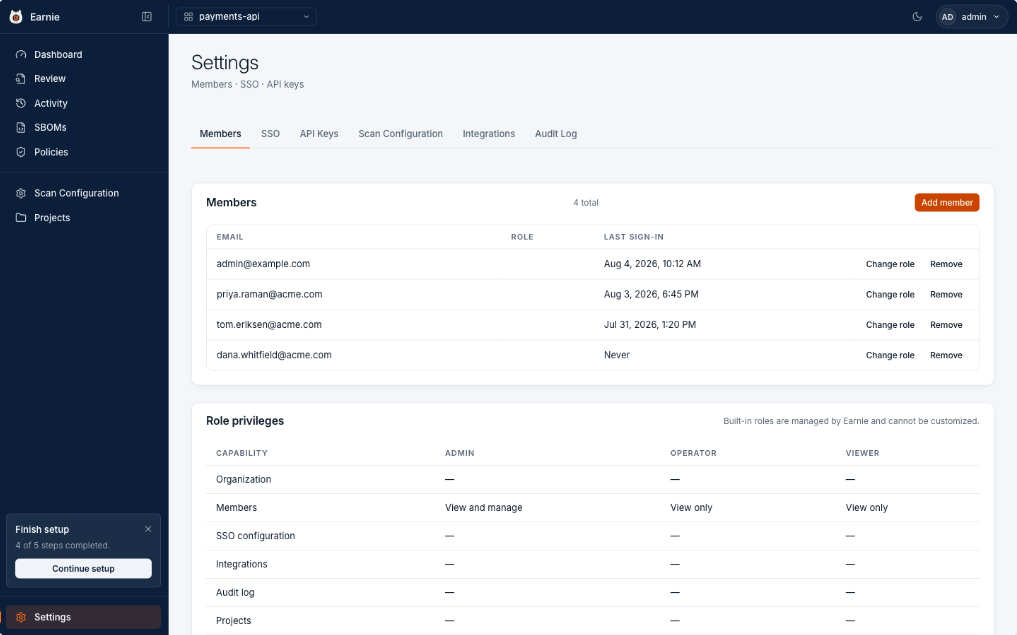Viewport: 1017px width, 635px height.
Task: Click the Settings gear icon at sidebar bottom
Action: [21, 617]
